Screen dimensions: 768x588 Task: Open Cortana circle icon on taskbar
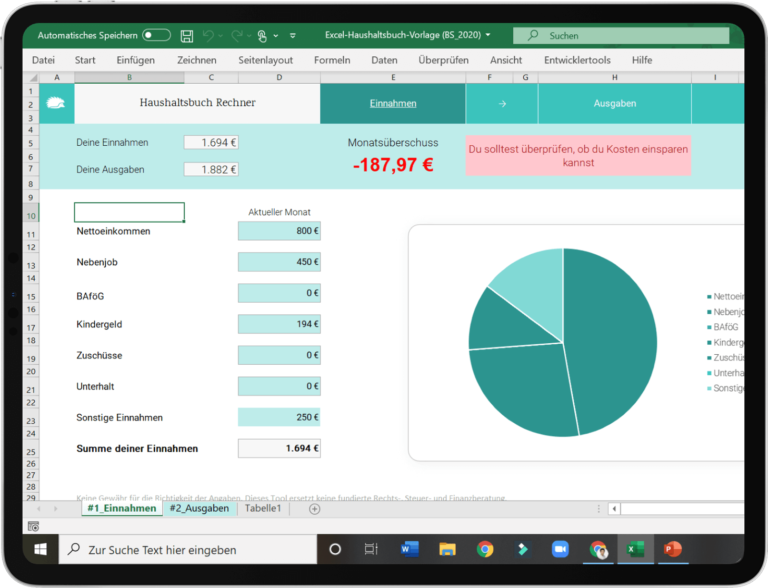(335, 549)
